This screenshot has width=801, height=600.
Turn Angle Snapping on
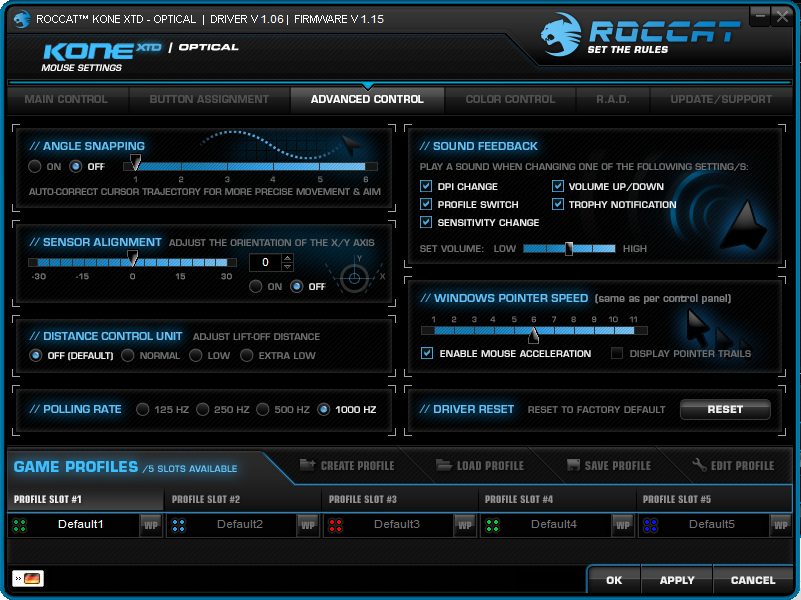(35, 166)
